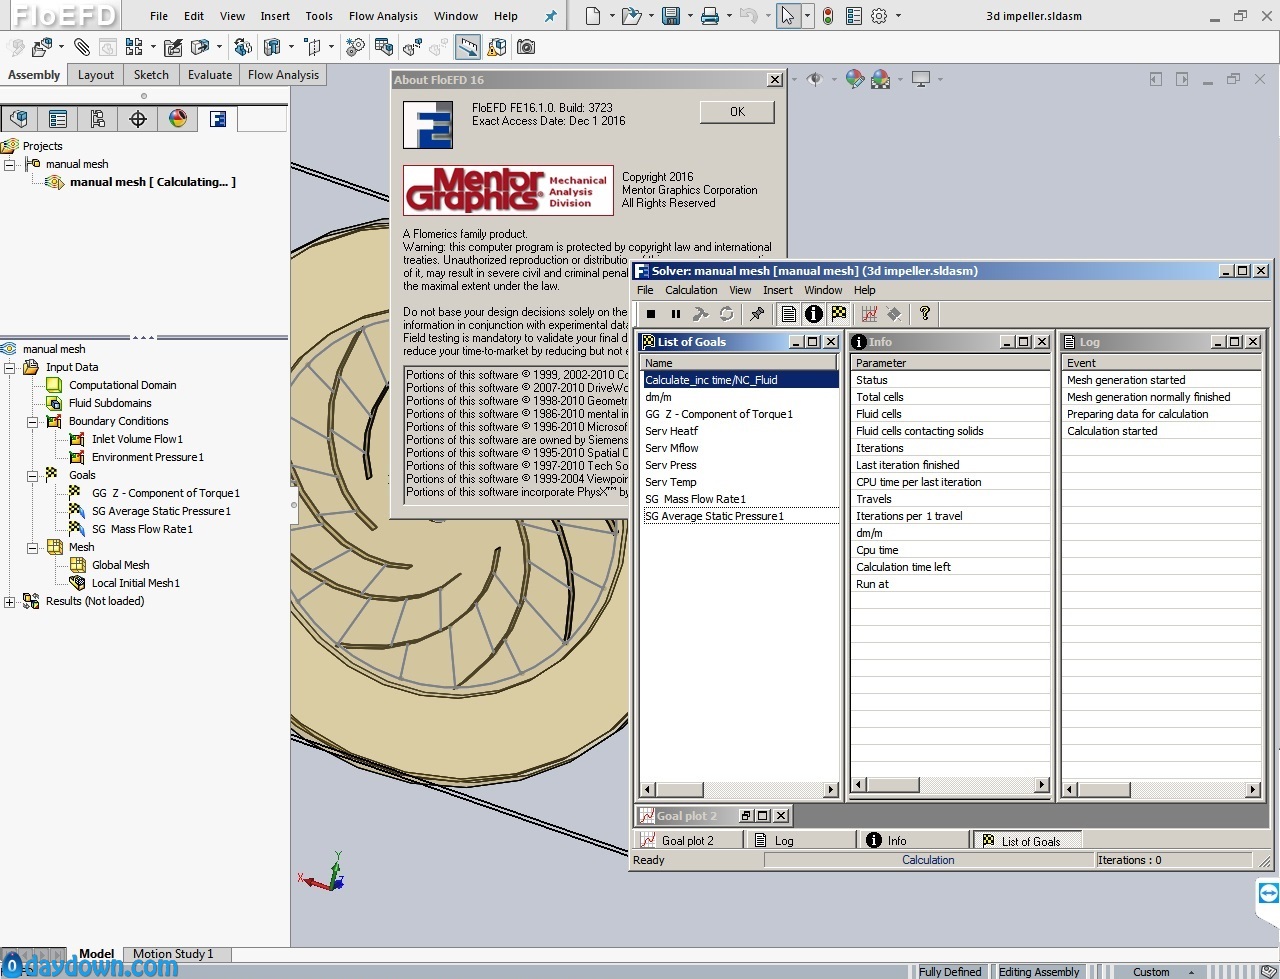The height and width of the screenshot is (979, 1280).
Task: Click the Log taskbar button in solver
Action: pos(800,841)
